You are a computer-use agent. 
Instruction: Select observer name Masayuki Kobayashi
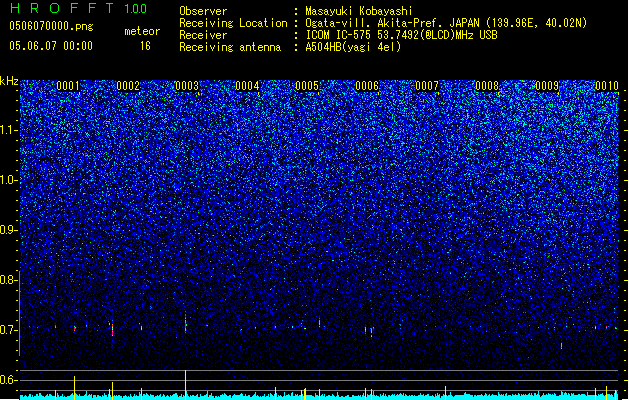click(358, 11)
